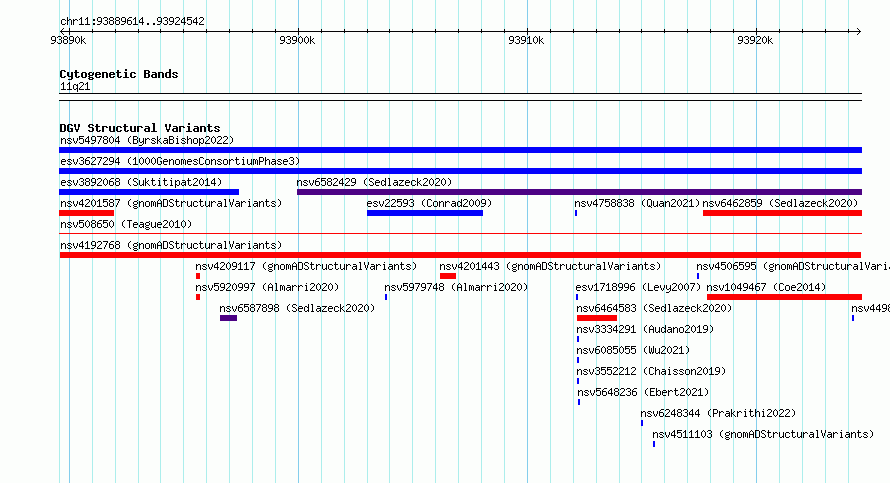
Task: Click the red bar of nsv4201443
Action: 448,276
